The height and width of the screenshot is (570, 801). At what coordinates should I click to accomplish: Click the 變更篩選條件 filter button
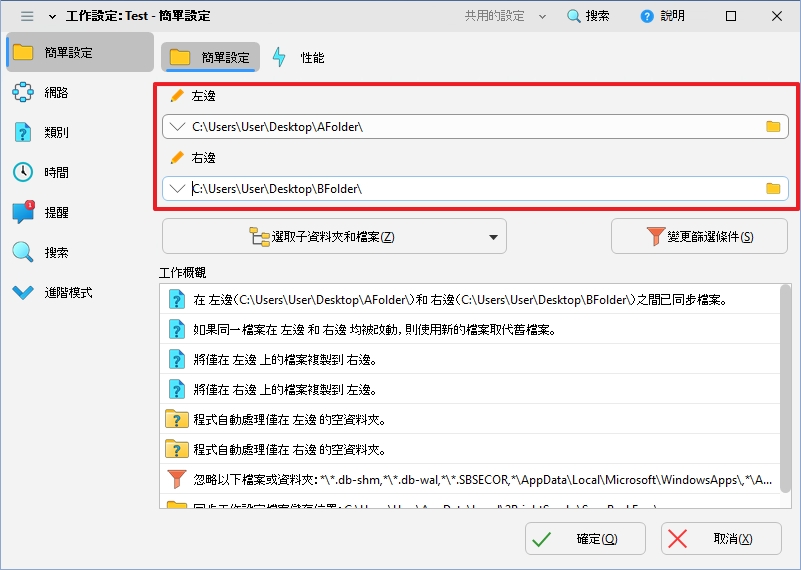[699, 237]
